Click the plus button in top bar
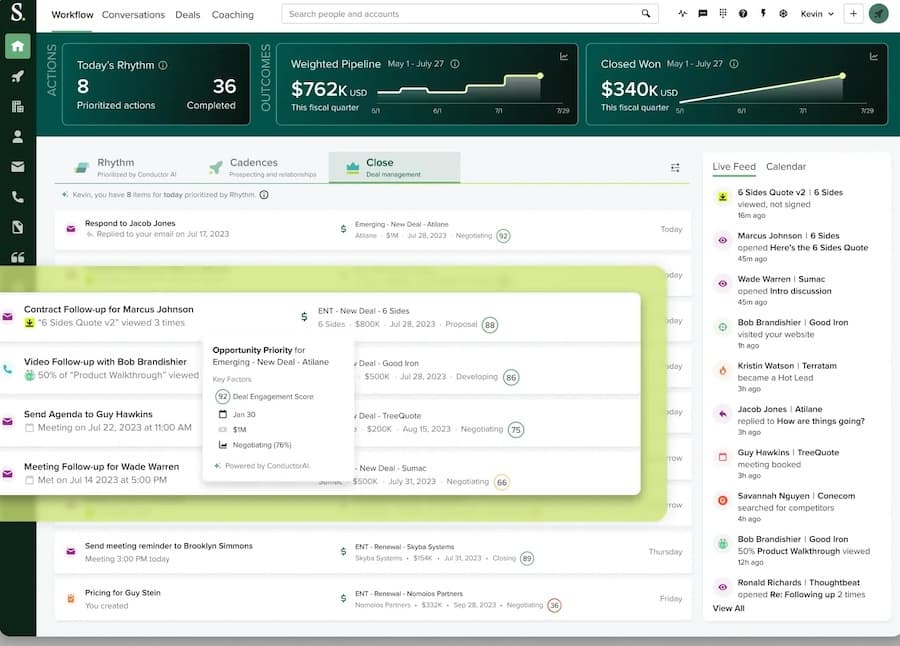Screen dimensions: 900x646 point(853,14)
